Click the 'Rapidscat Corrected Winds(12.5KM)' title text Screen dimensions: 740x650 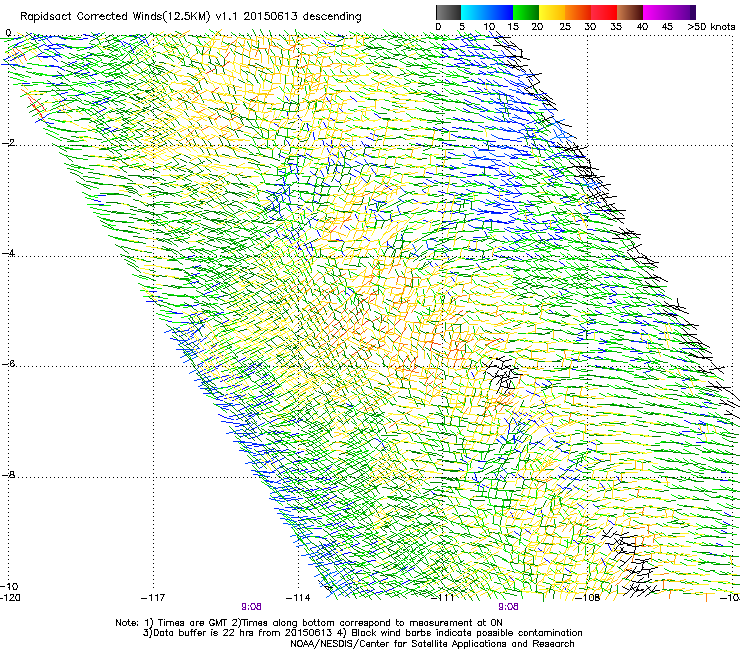click(x=115, y=17)
